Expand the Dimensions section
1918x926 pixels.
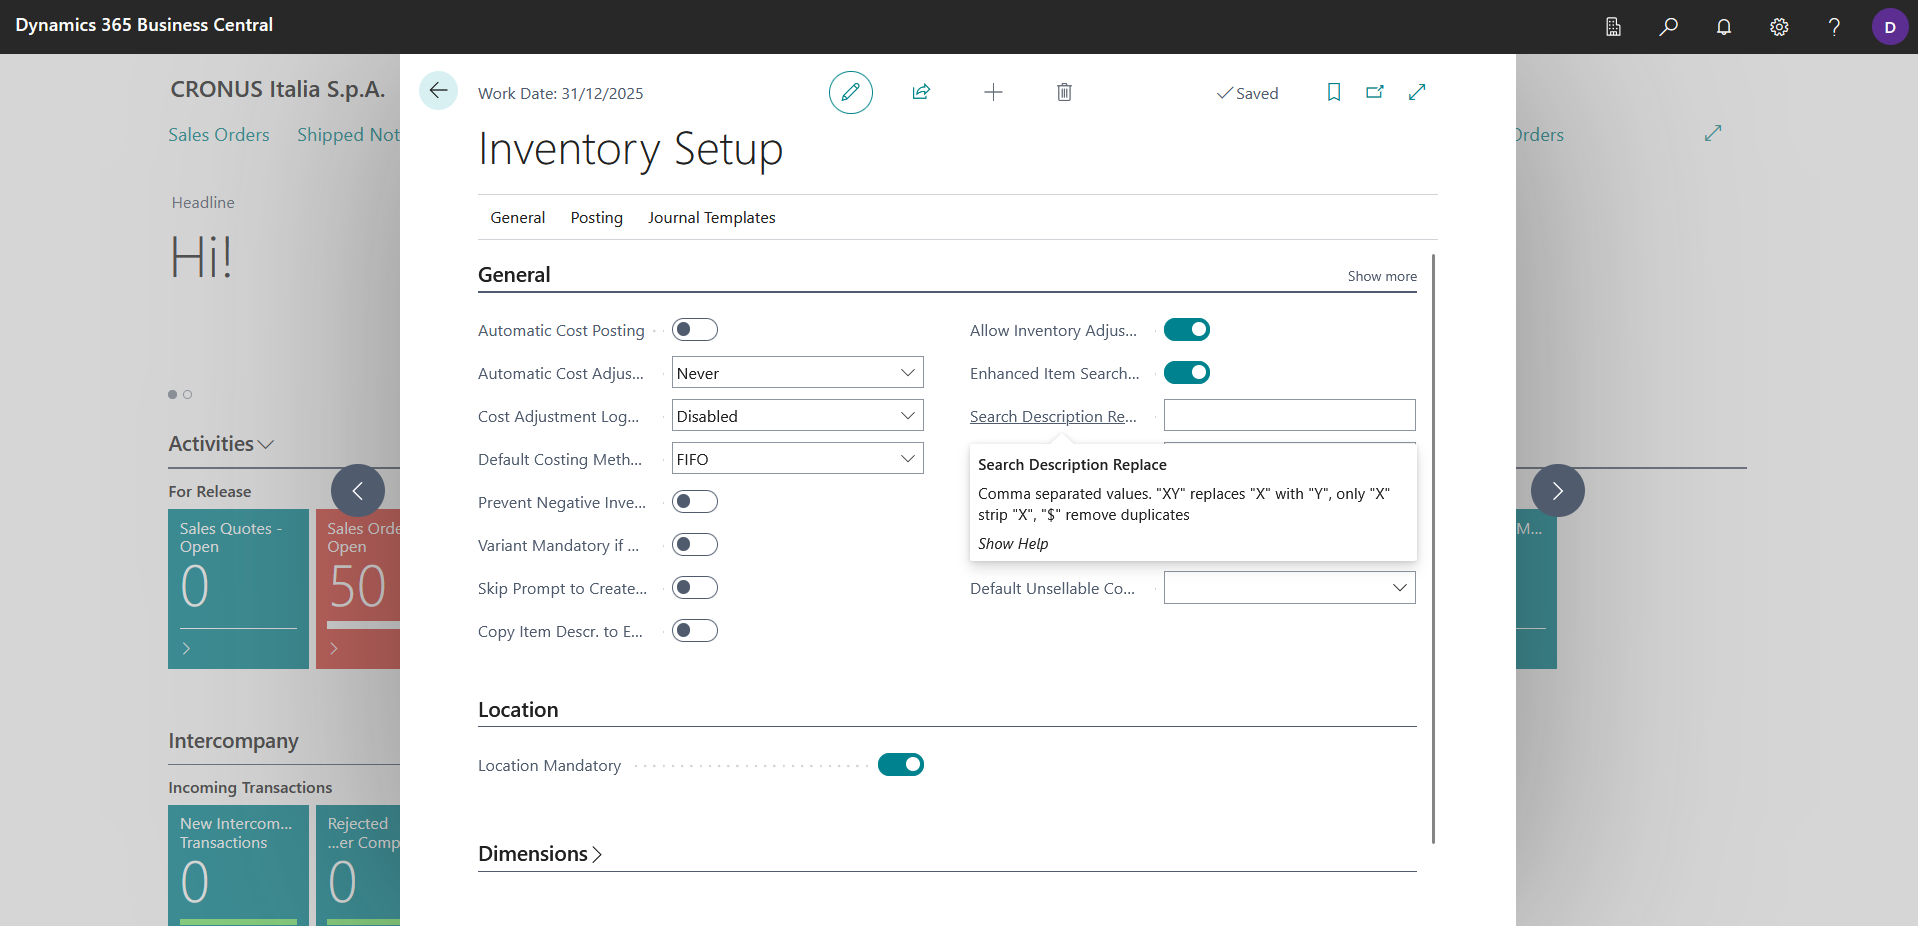pos(540,854)
